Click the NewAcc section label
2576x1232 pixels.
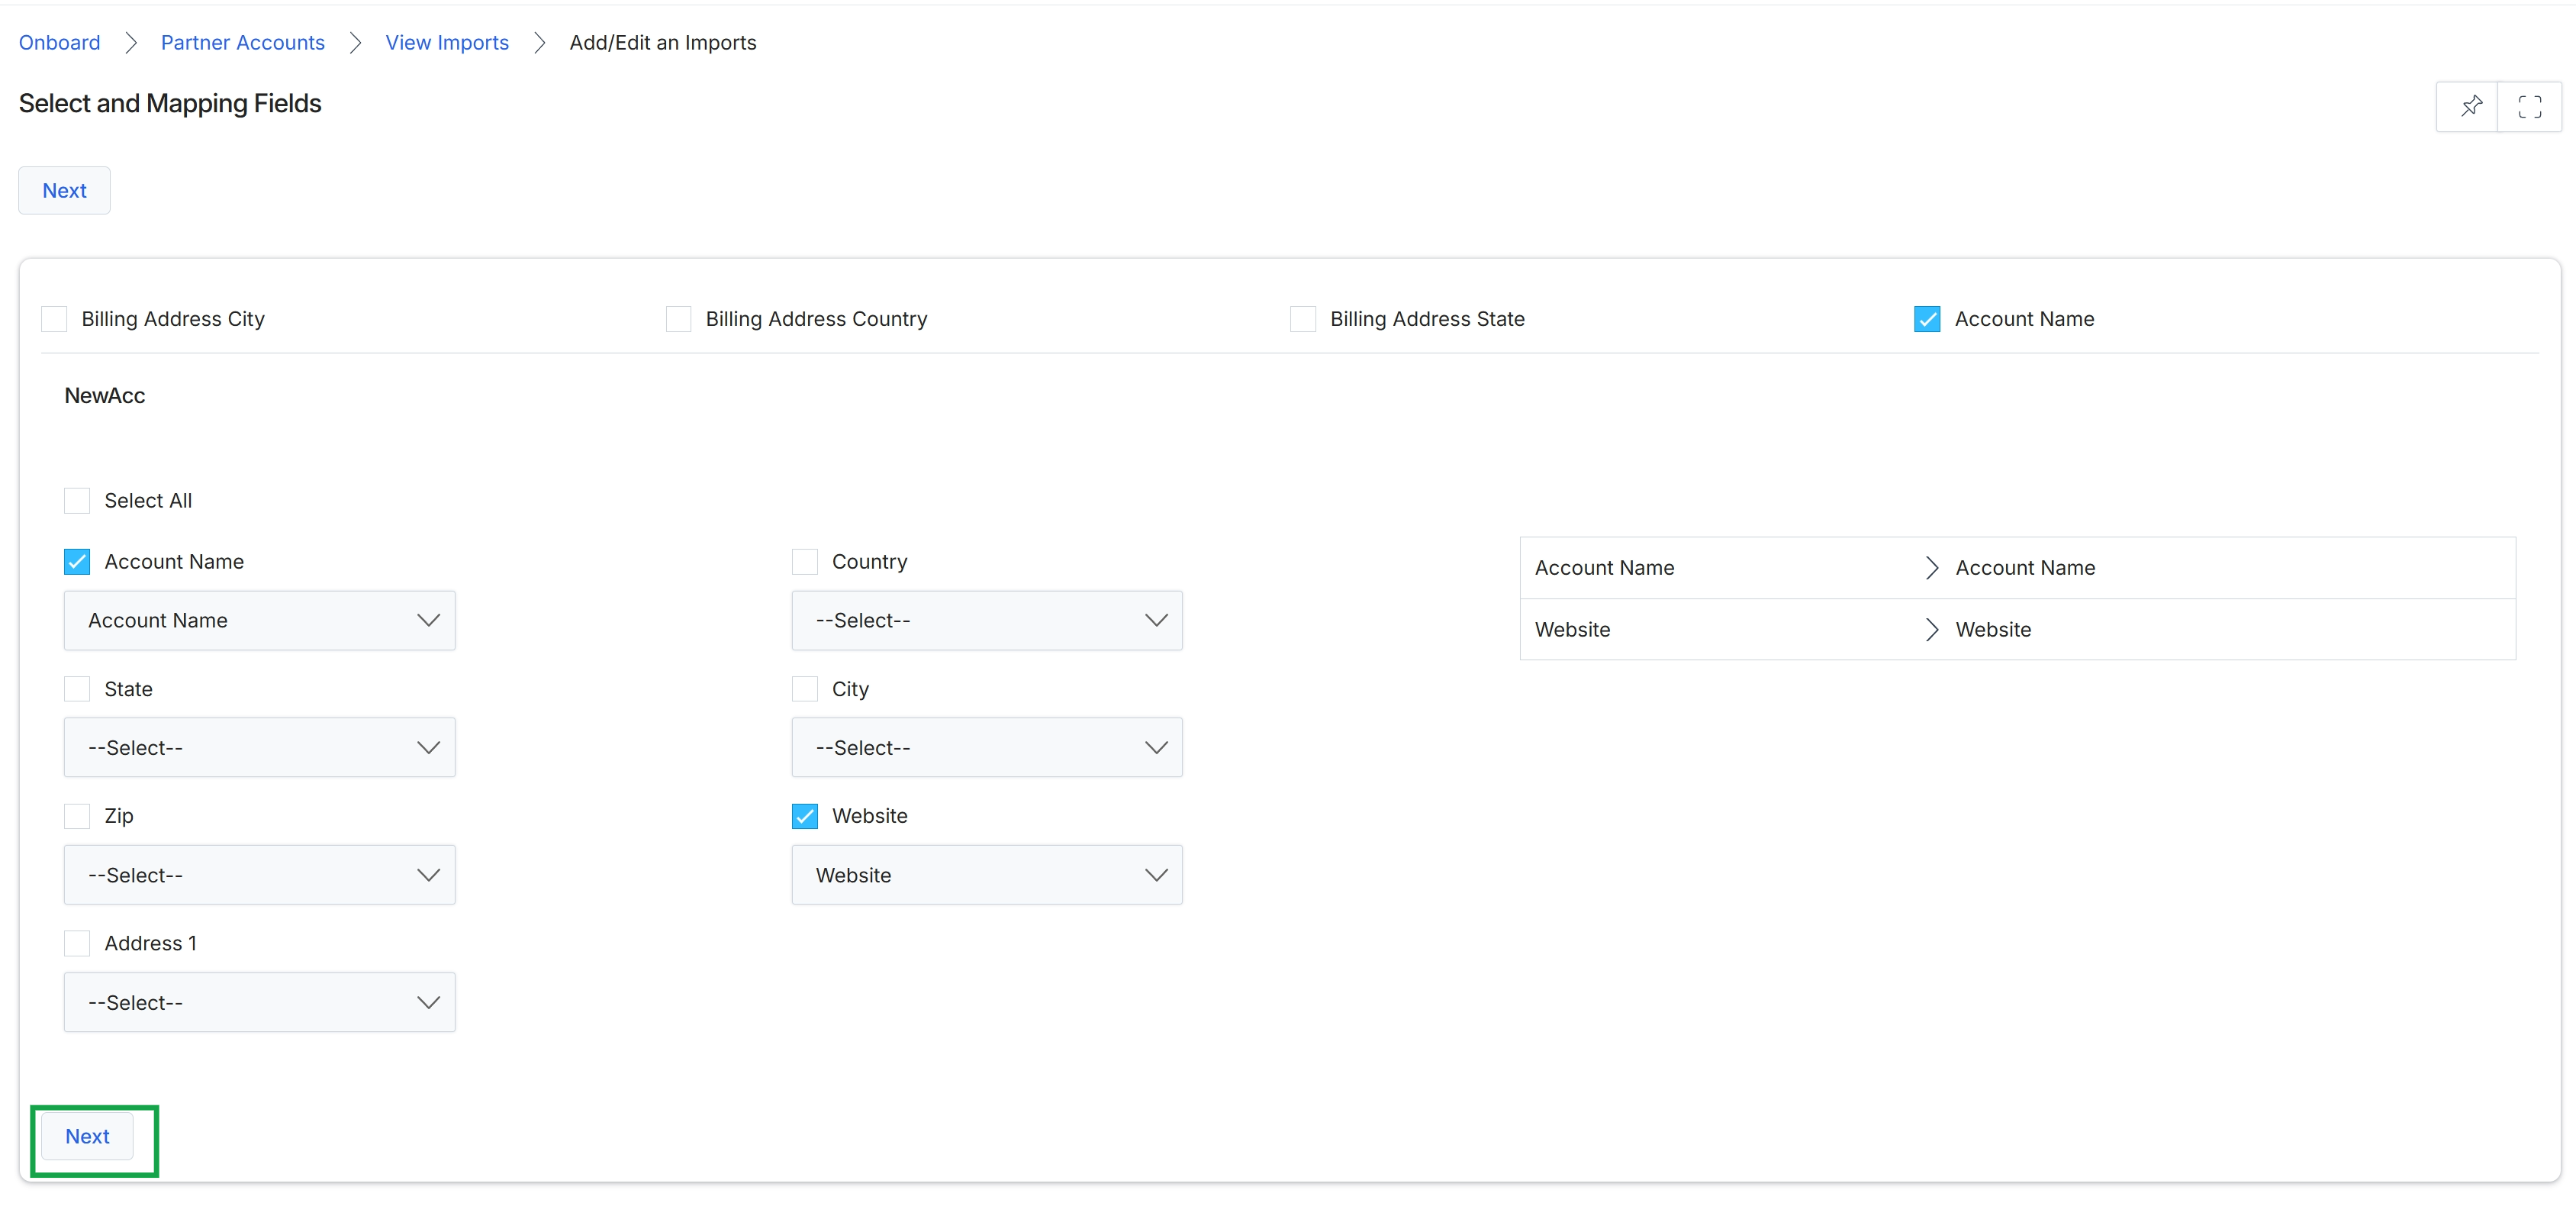click(x=104, y=396)
